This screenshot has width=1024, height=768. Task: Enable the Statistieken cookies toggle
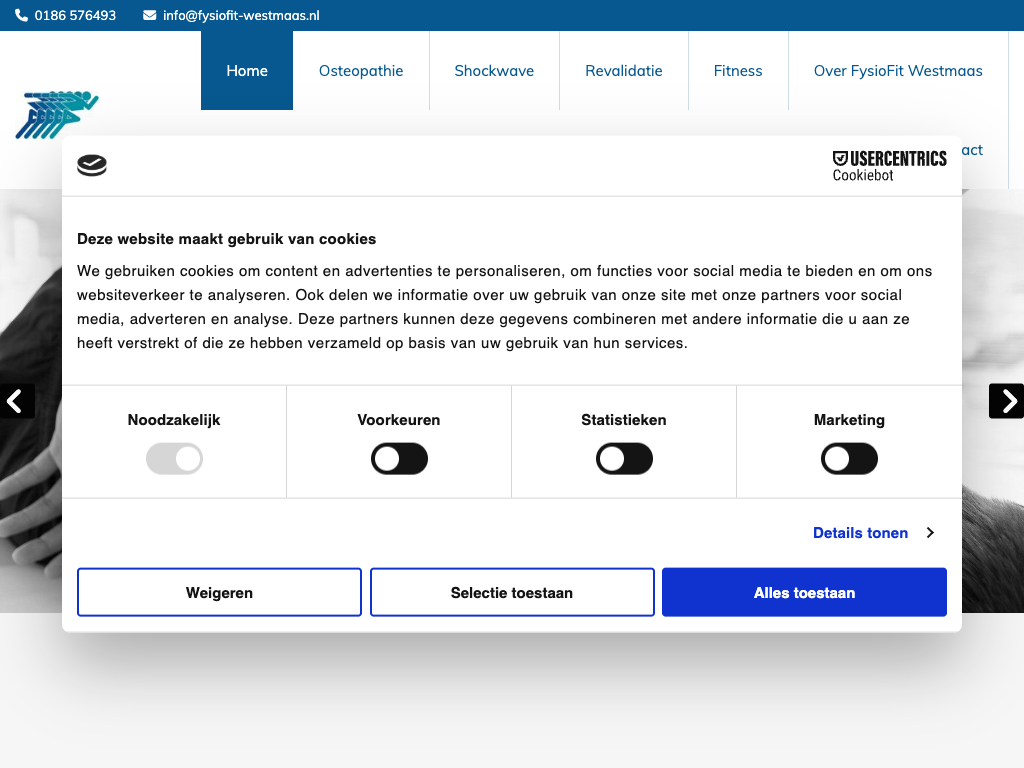click(624, 460)
